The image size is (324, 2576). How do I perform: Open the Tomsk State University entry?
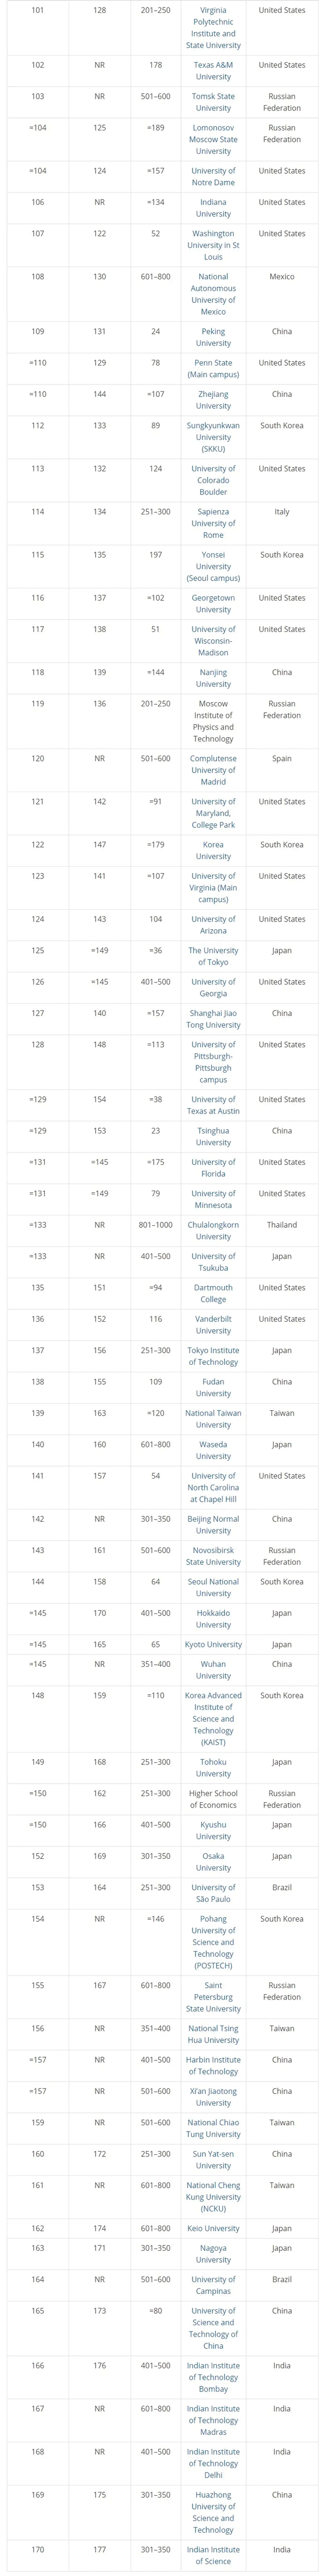click(x=213, y=102)
